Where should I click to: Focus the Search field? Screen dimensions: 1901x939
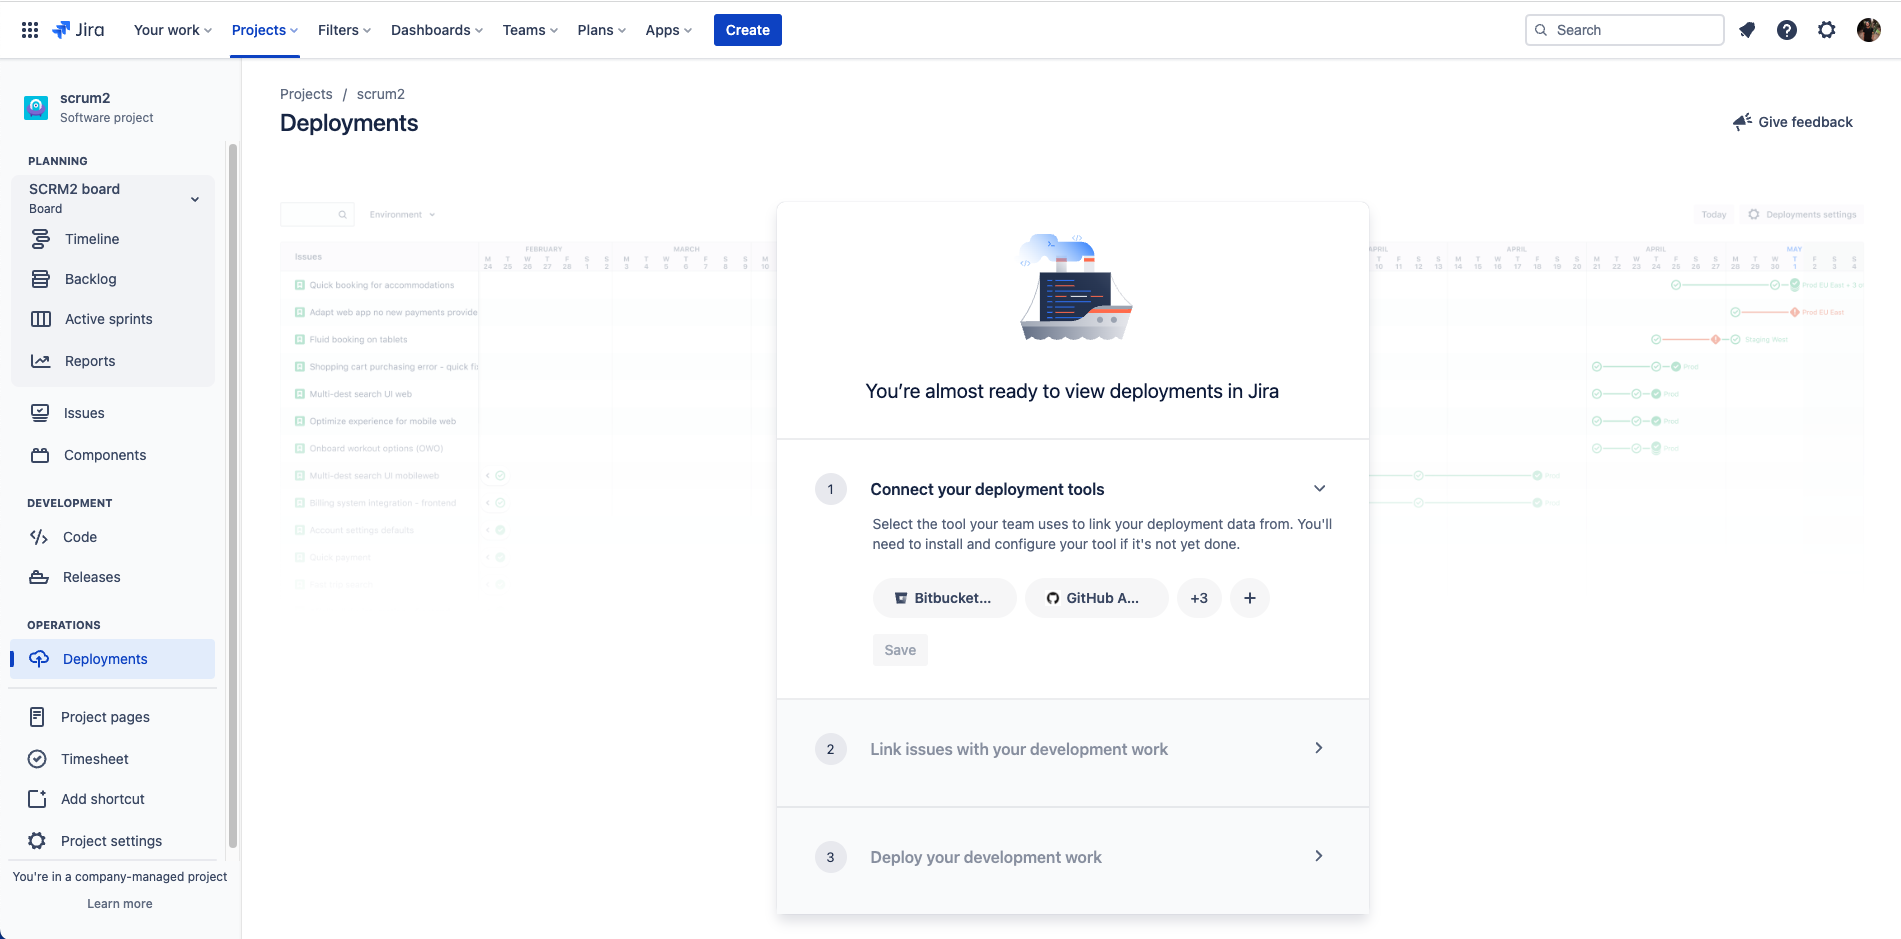(x=1625, y=30)
